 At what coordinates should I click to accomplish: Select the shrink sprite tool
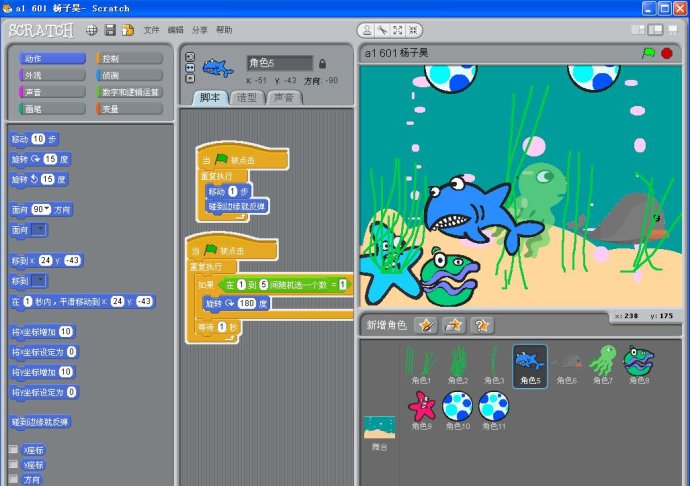tap(413, 30)
